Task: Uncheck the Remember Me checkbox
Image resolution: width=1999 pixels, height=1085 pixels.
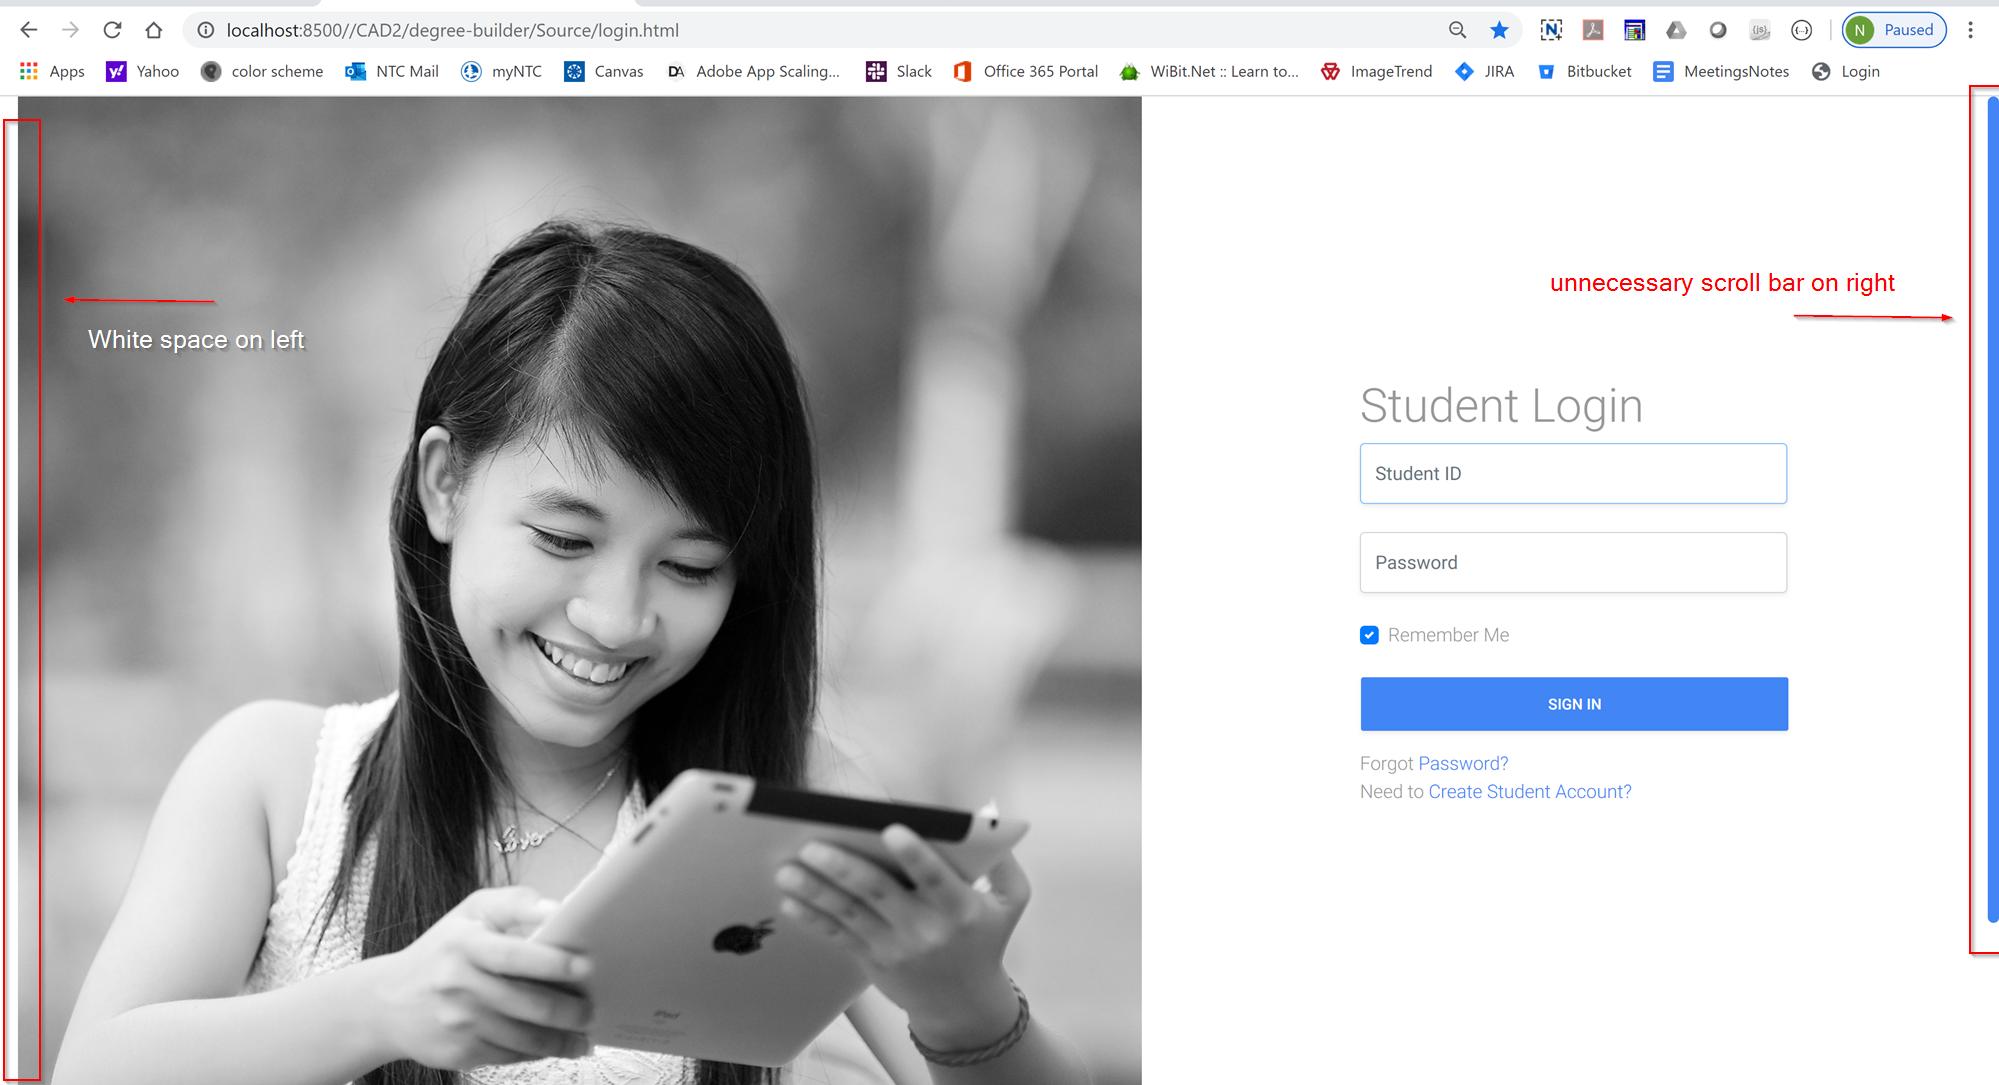Action: click(x=1369, y=635)
